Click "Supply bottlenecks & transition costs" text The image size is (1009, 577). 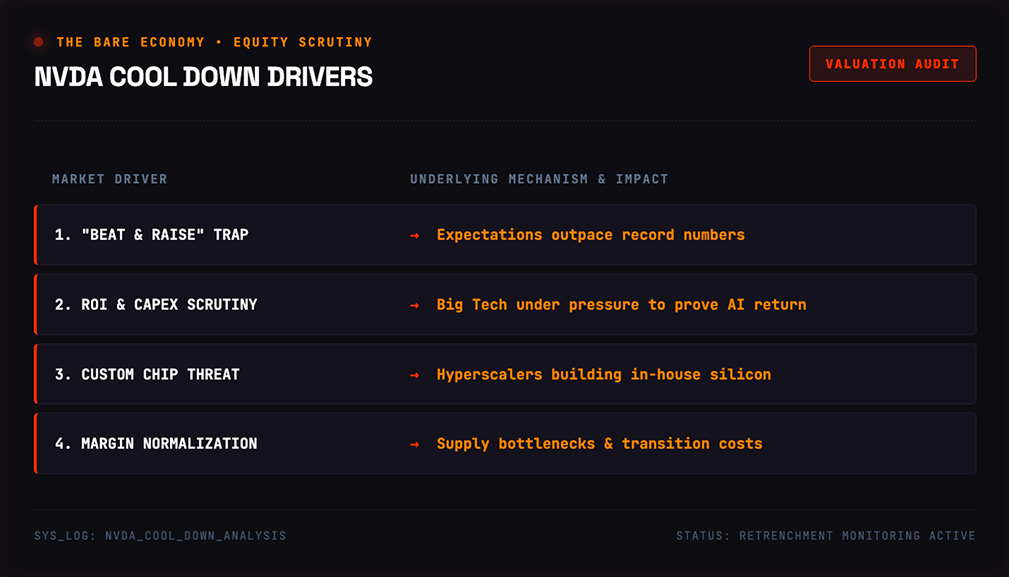pos(599,444)
